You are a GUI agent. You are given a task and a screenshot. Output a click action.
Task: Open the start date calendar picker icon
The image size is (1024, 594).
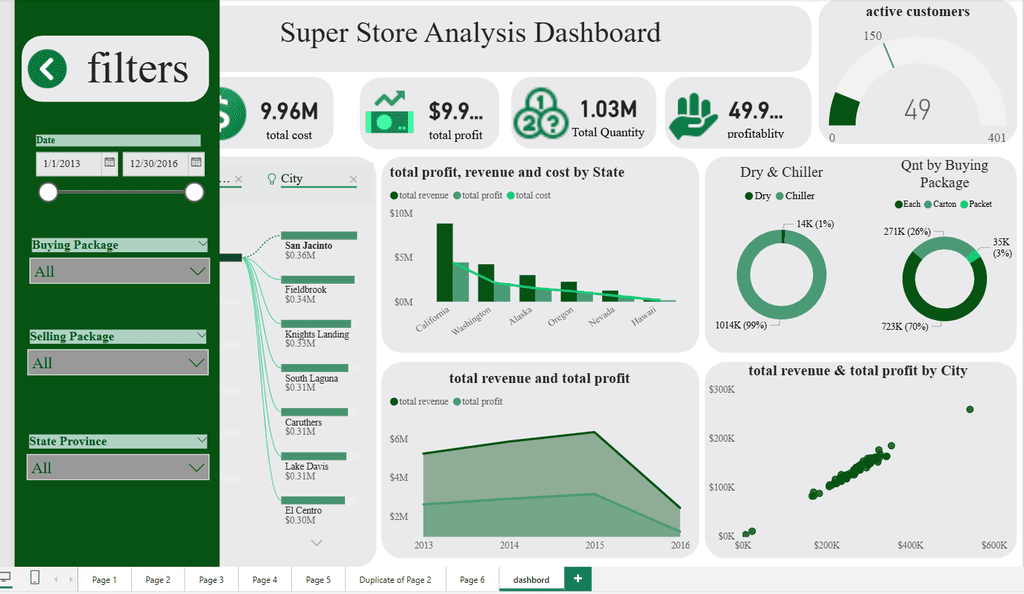pyautogui.click(x=110, y=162)
